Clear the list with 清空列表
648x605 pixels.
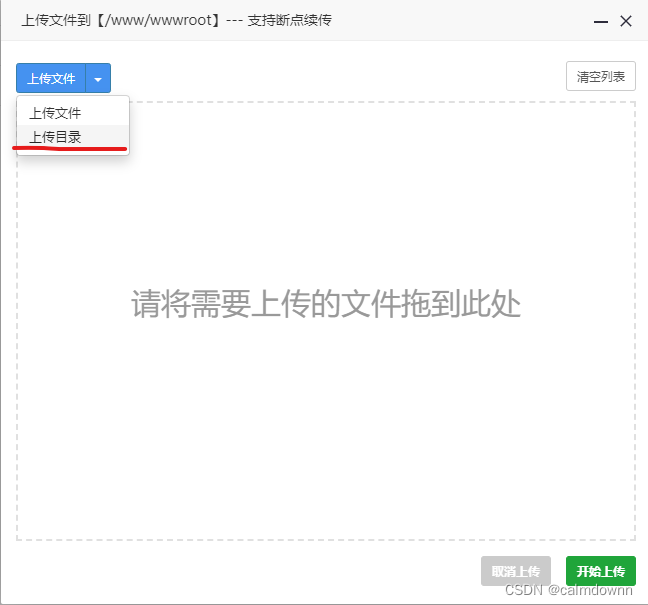(600, 76)
